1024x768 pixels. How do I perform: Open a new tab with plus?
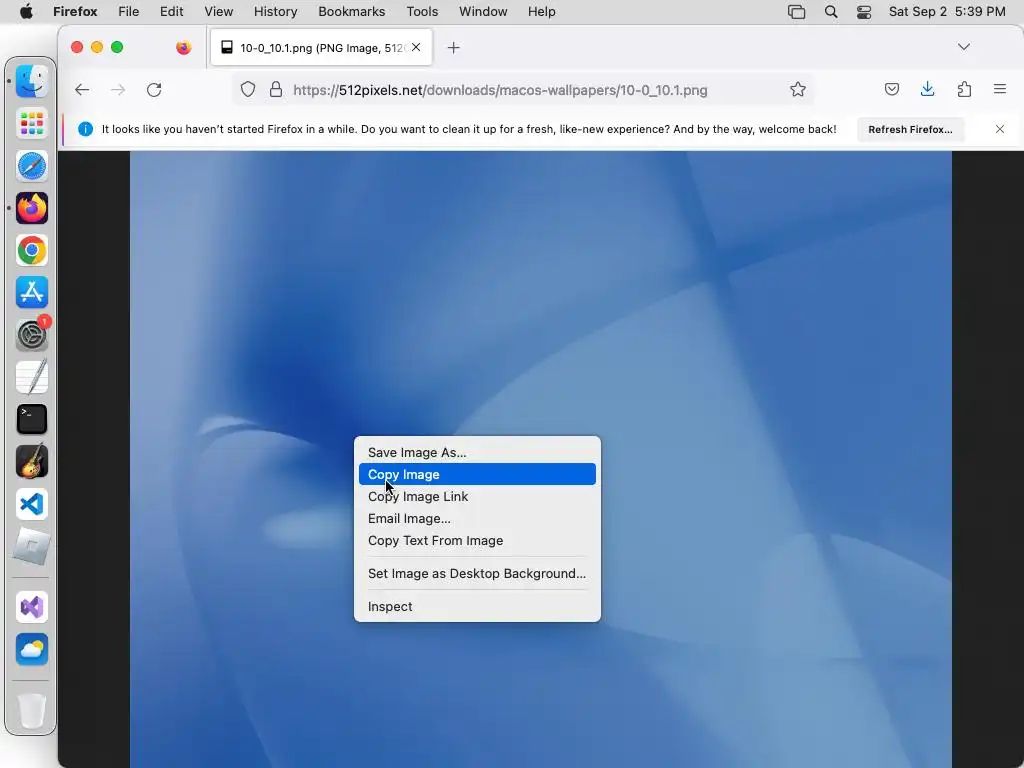click(453, 48)
